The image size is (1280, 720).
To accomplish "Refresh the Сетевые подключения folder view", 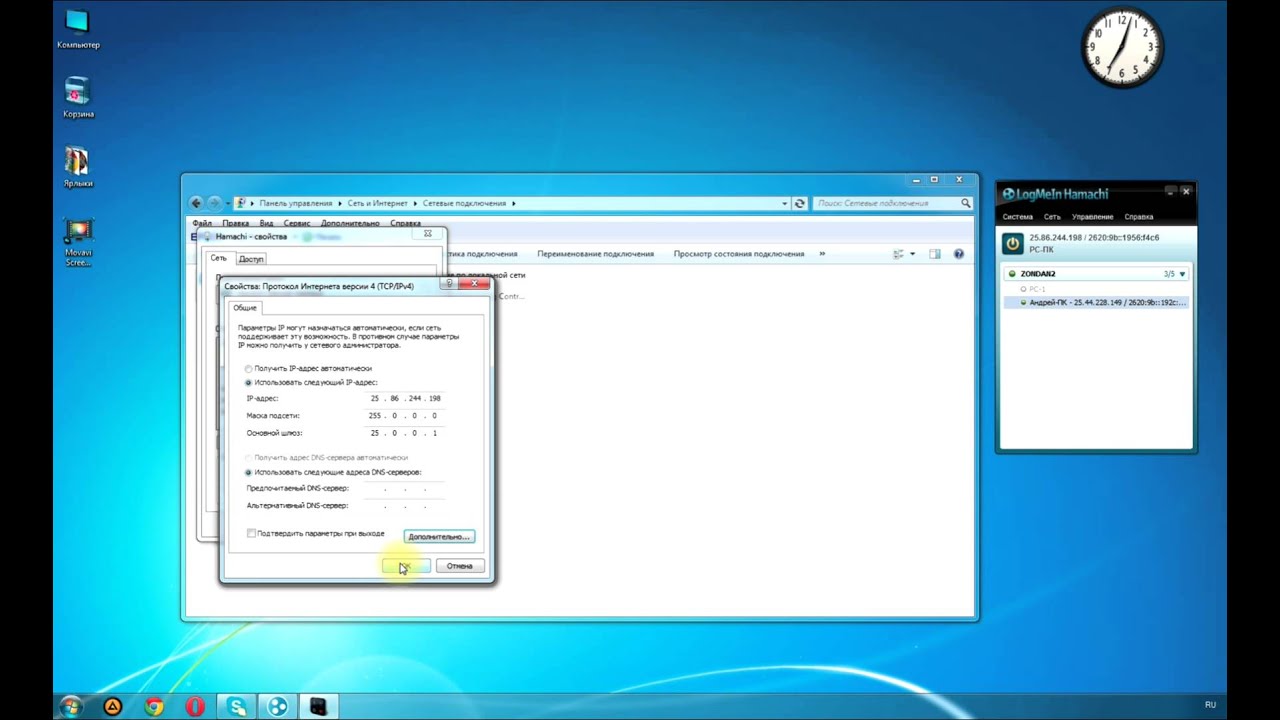I will point(799,203).
